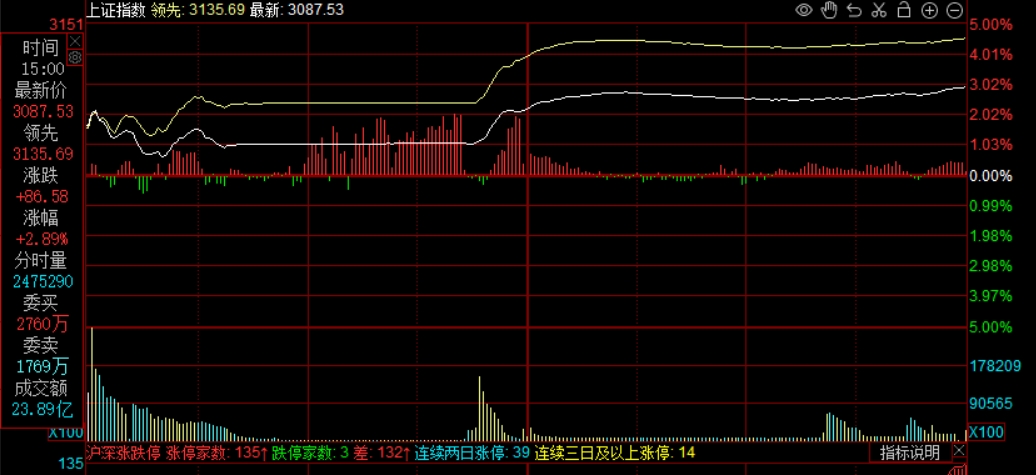Click the 沪深涨跌停 indicator name
The height and width of the screenshot is (475, 1036).
click(123, 453)
